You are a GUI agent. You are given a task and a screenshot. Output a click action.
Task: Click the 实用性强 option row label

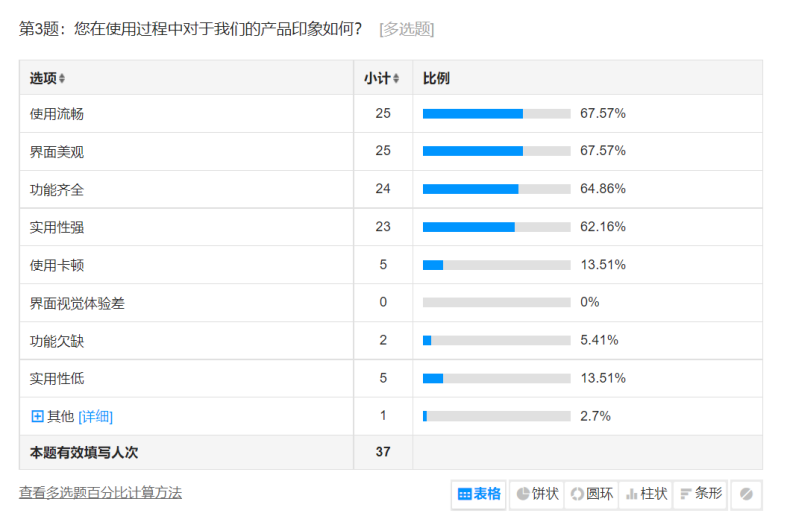[57, 227]
